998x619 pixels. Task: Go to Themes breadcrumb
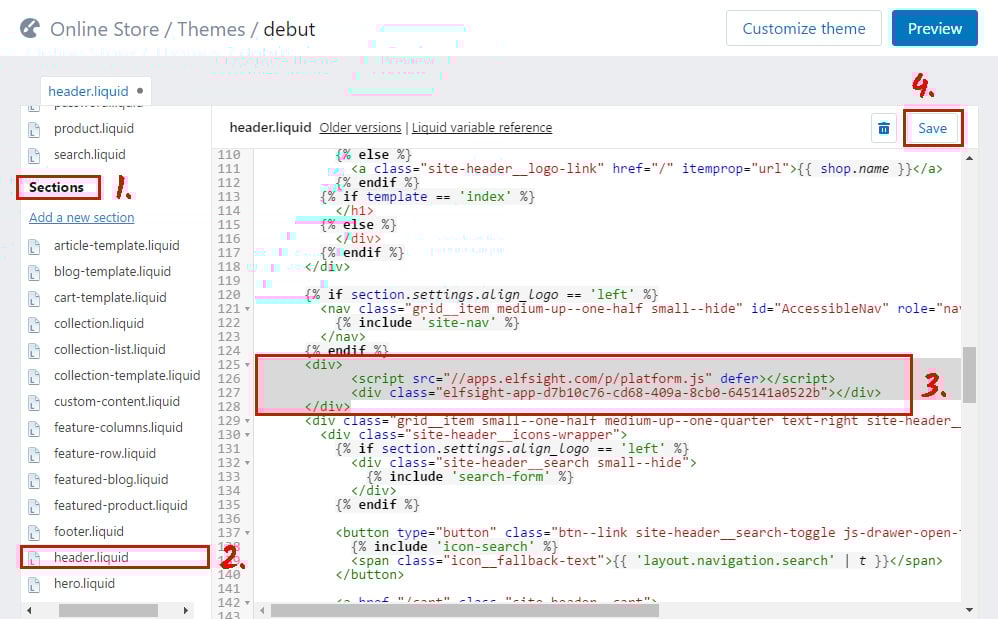[211, 29]
